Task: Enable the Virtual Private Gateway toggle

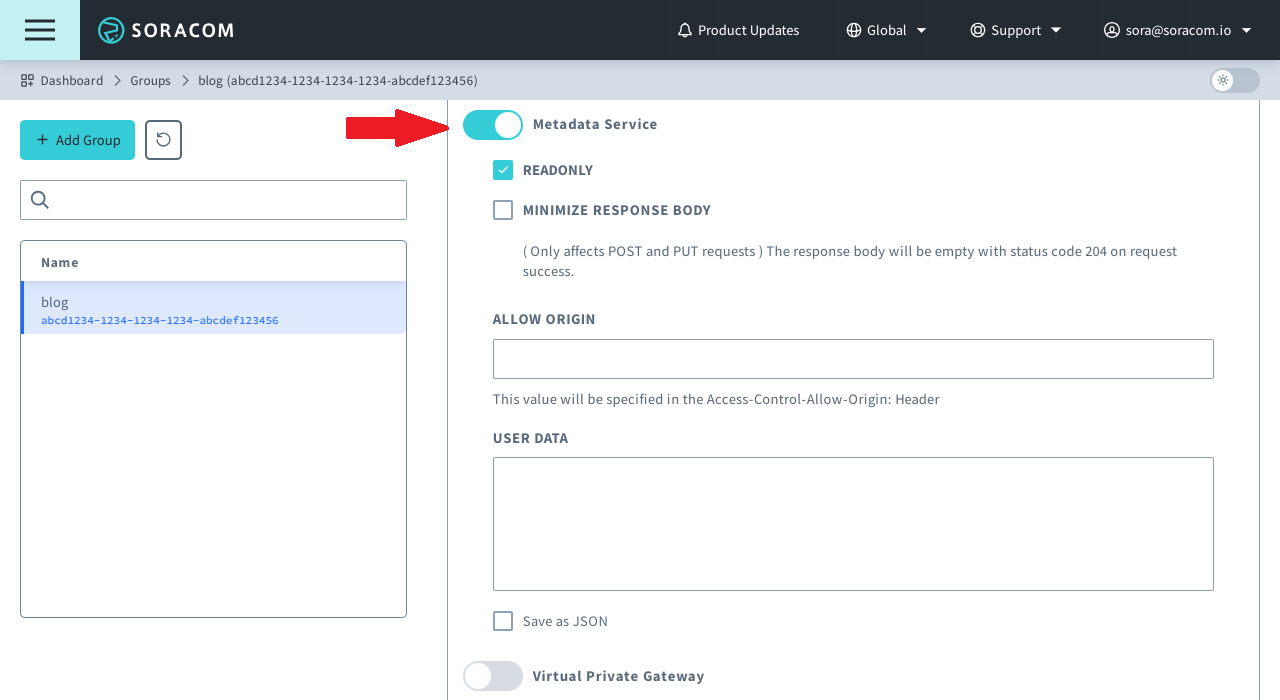Action: [x=492, y=676]
